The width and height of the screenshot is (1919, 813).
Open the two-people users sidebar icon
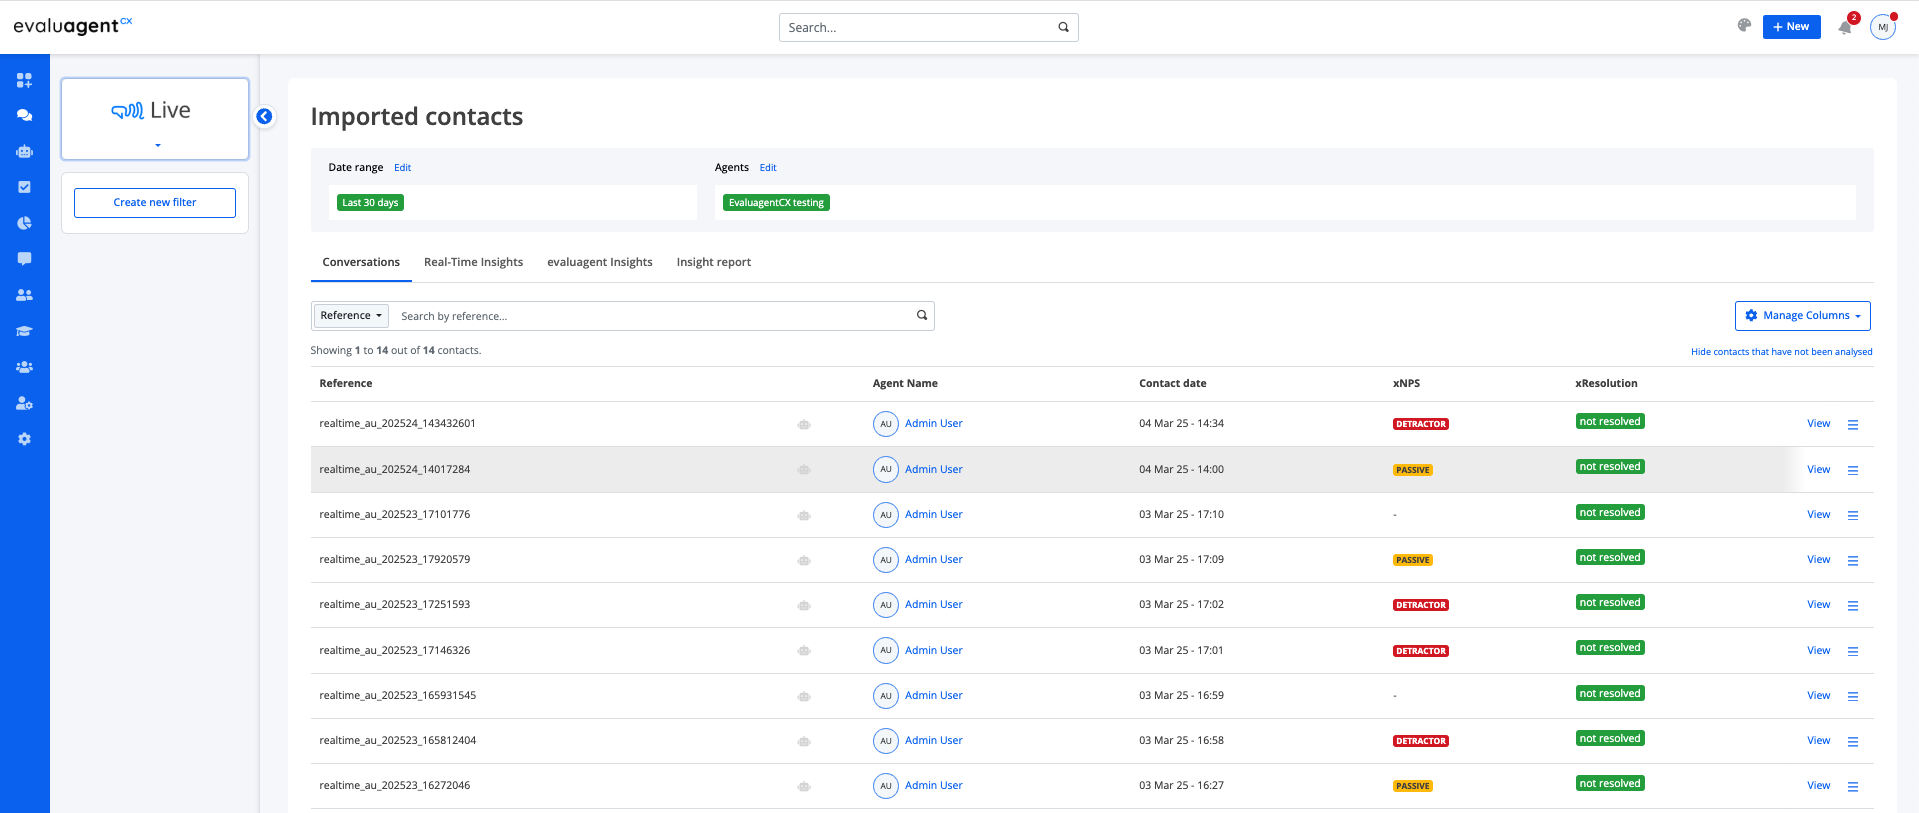pyautogui.click(x=24, y=295)
